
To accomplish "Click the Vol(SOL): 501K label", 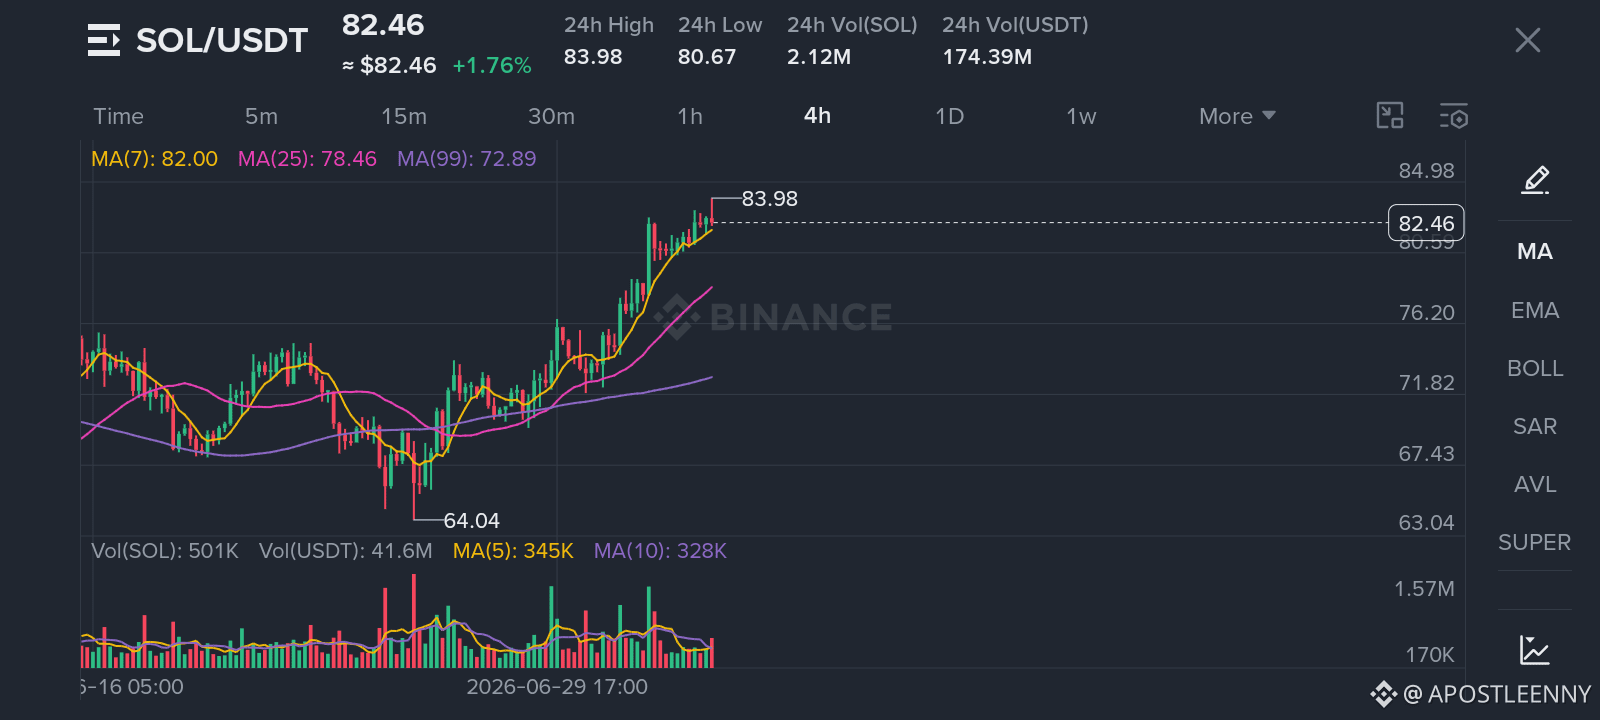I will pos(165,551).
